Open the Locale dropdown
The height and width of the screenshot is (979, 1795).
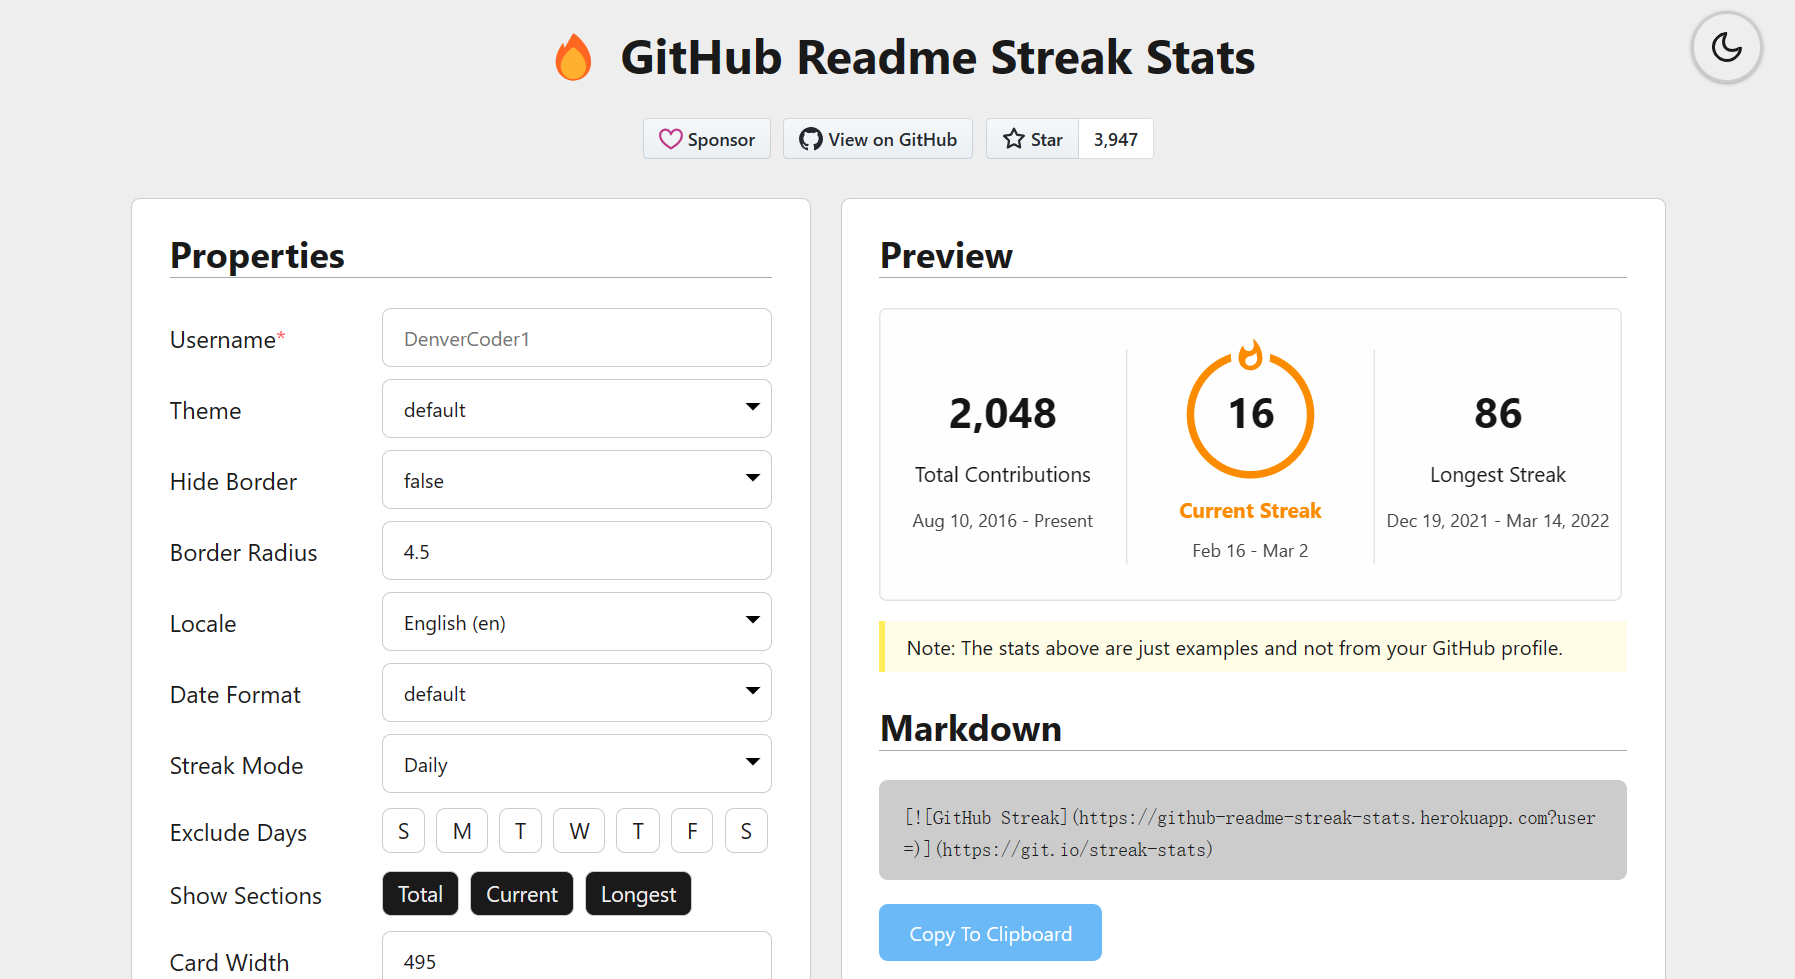577,622
